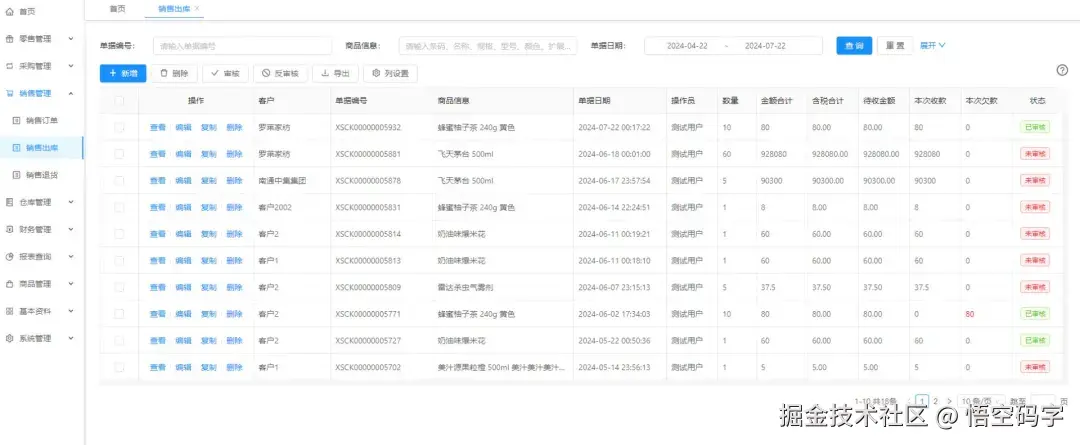Viewport: 1080px width, 445px height.
Task: Click the 导出 download icon button
Action: tap(335, 73)
